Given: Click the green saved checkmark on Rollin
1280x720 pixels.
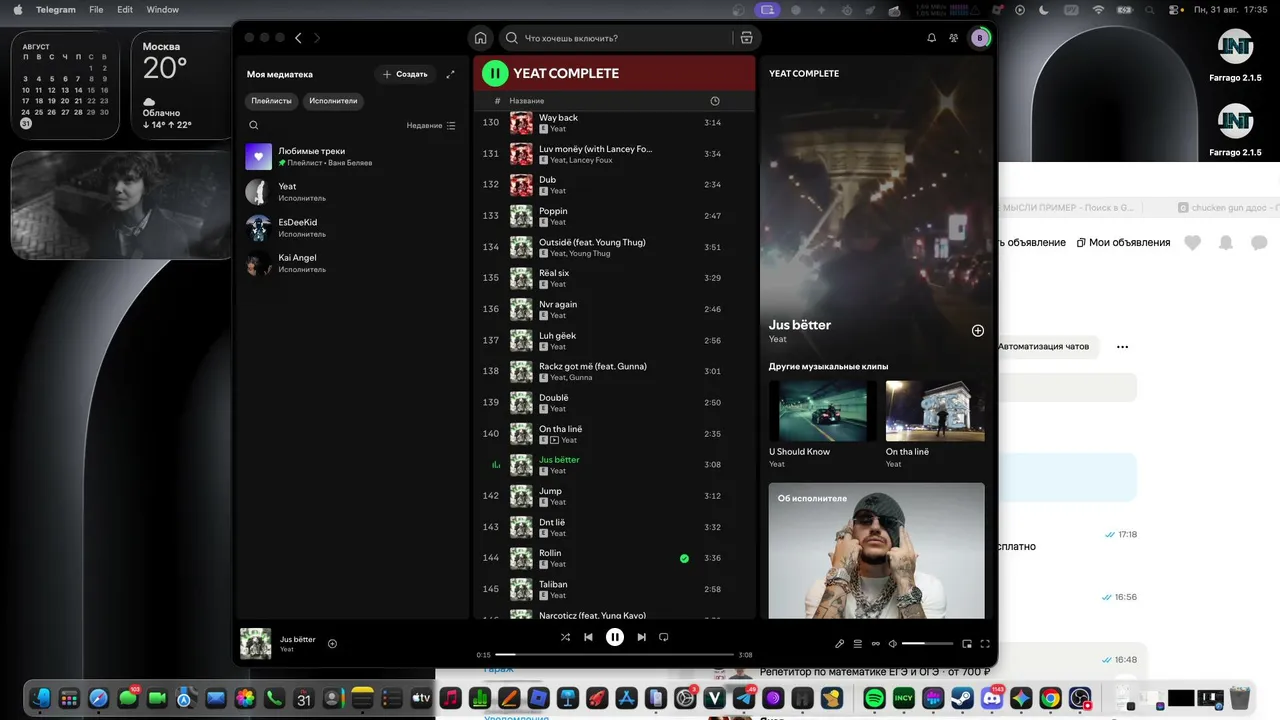Looking at the screenshot, I should pos(684,558).
